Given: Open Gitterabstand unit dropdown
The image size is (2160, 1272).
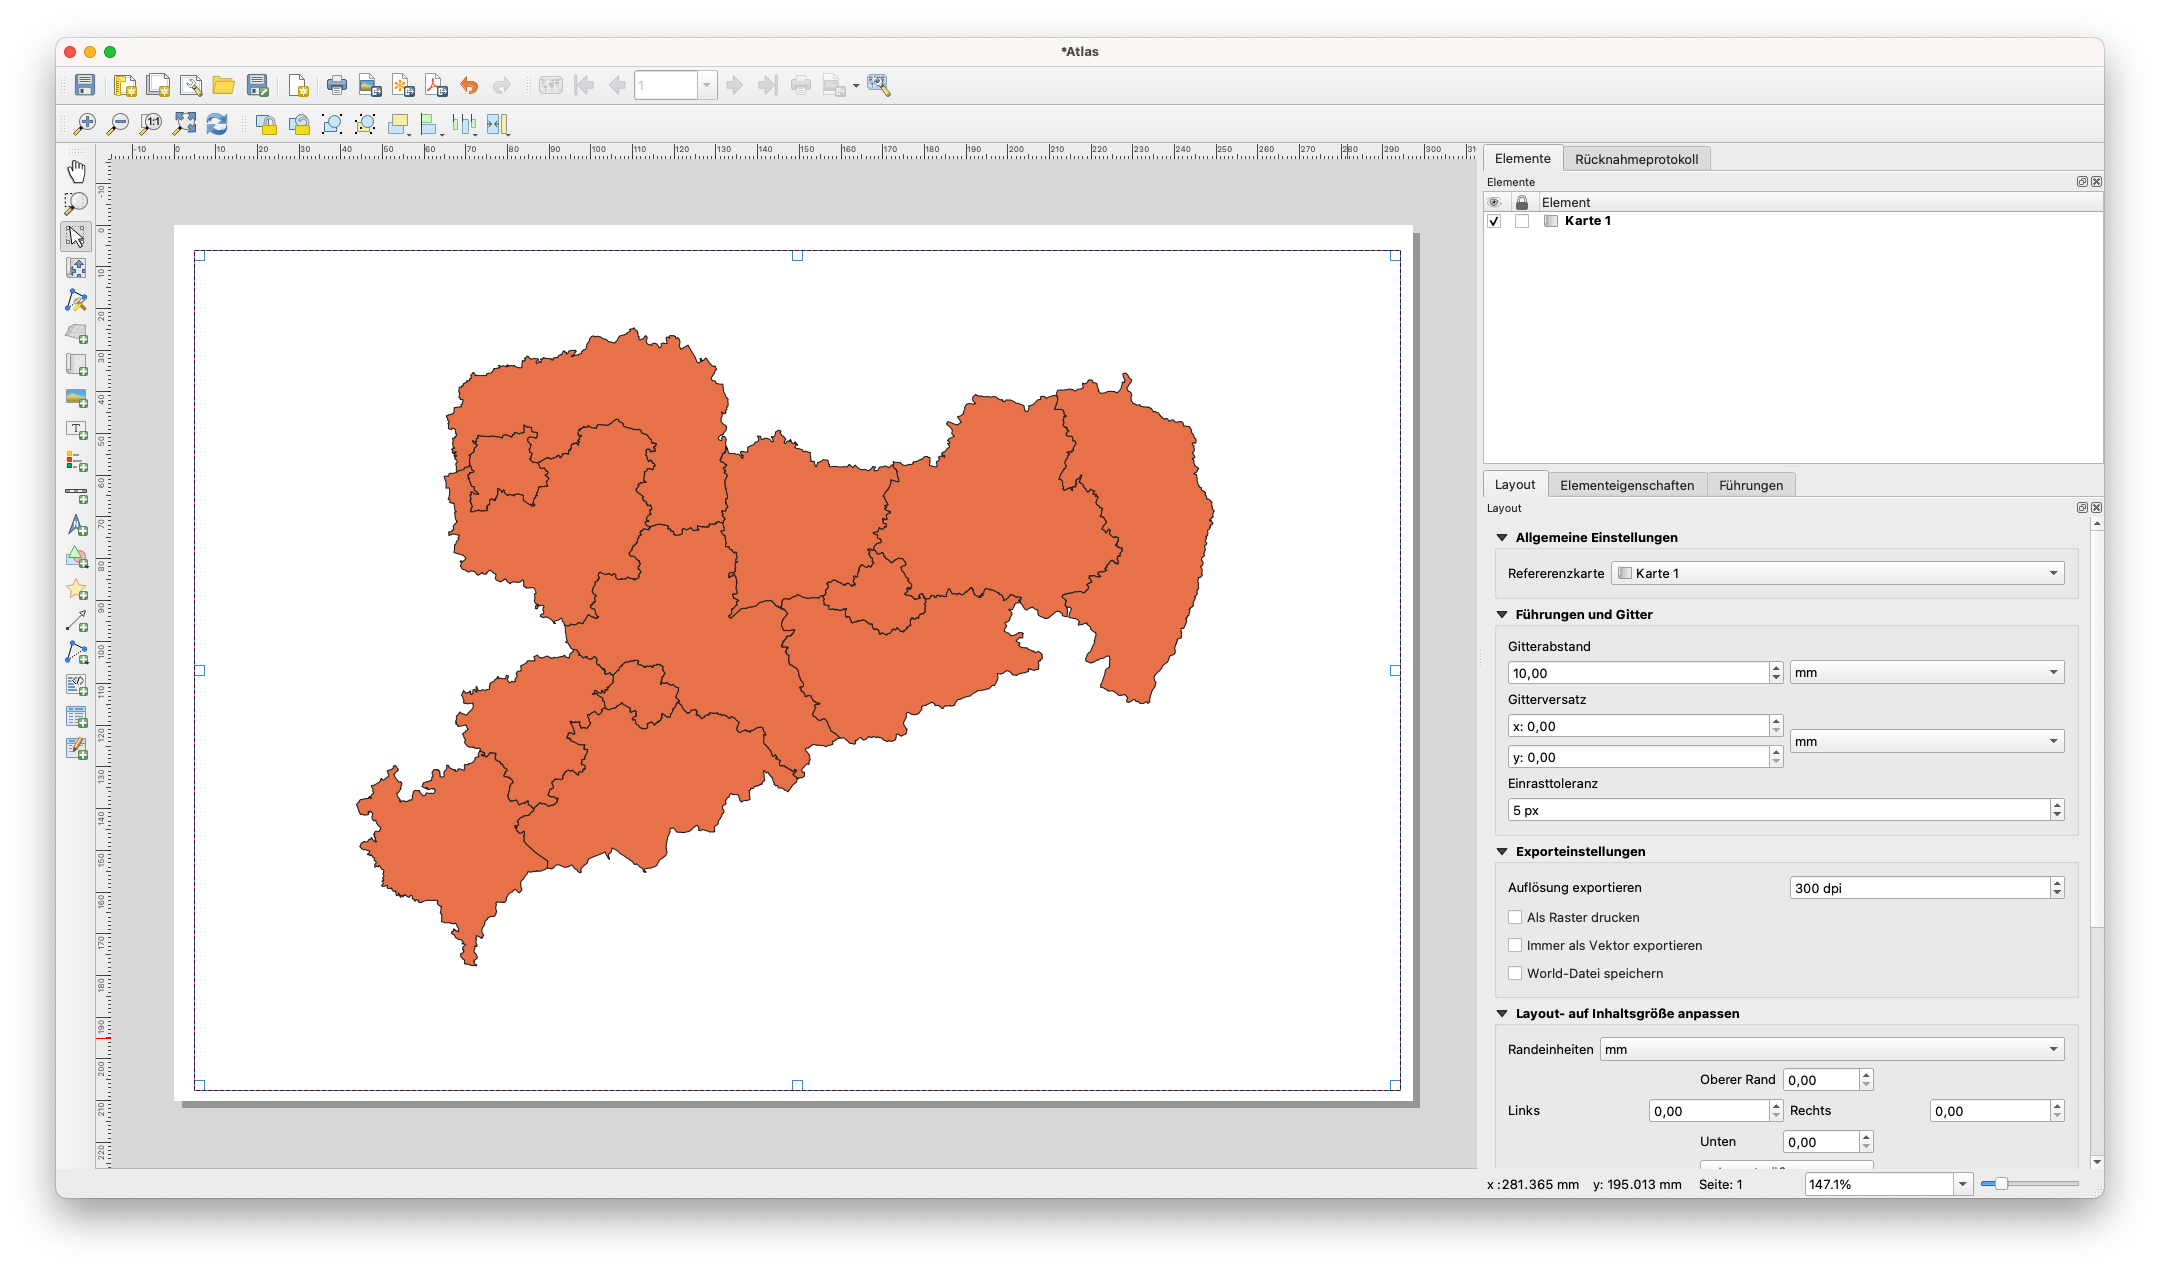Looking at the screenshot, I should pos(1927,673).
